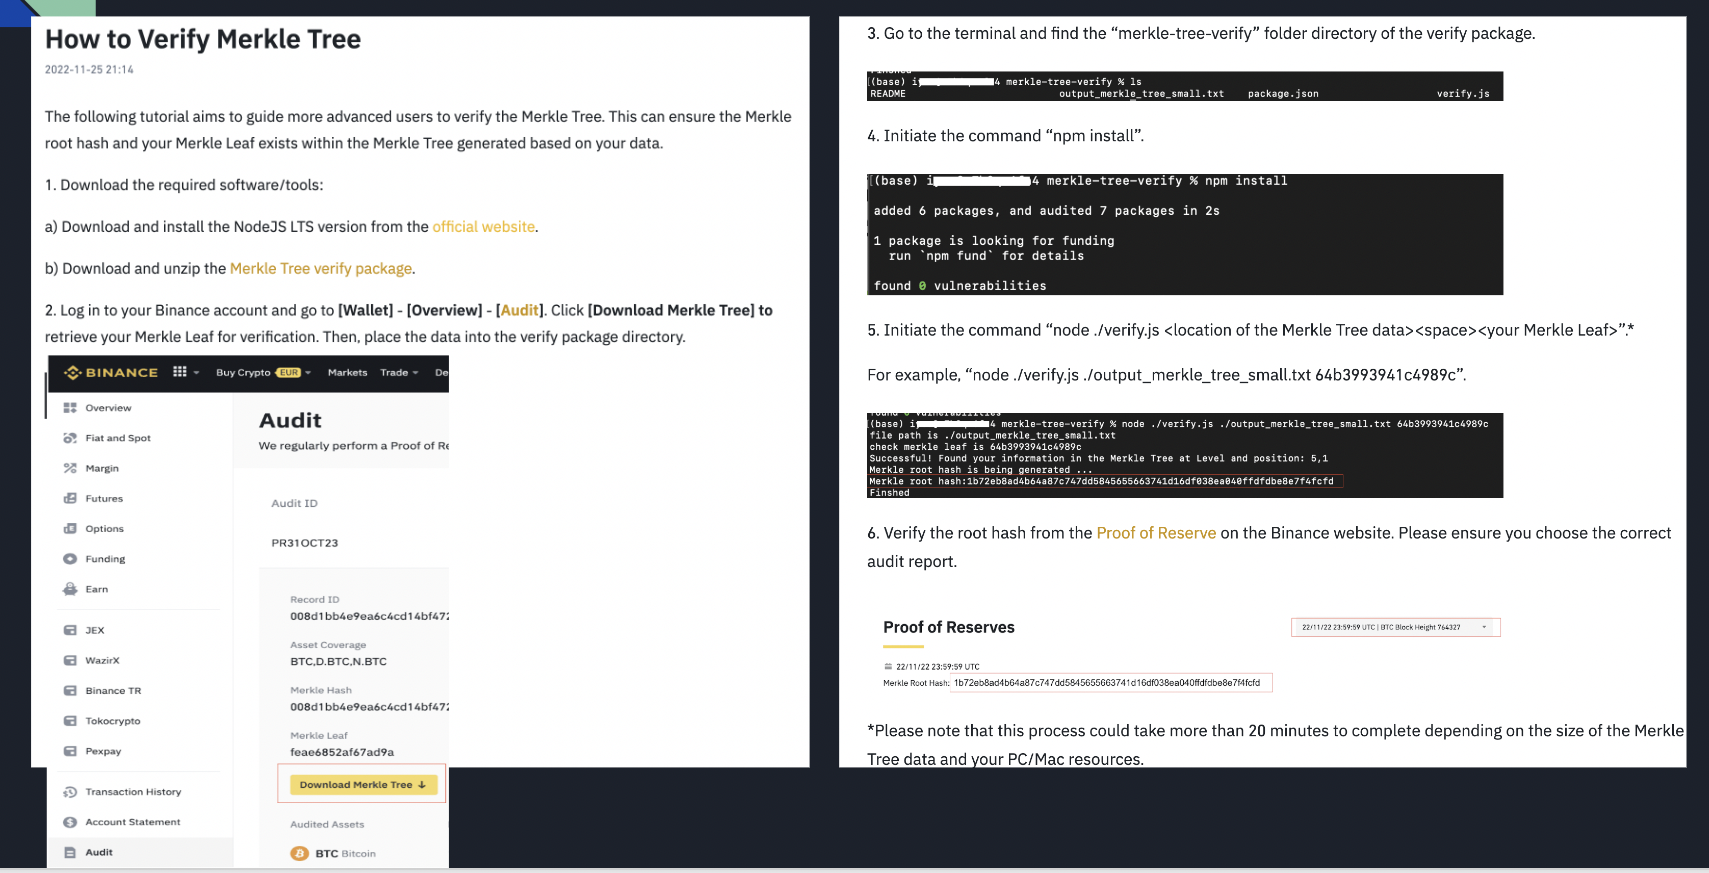Click the Tokocrypto wallet icon
The height and width of the screenshot is (873, 1709).
(x=70, y=721)
